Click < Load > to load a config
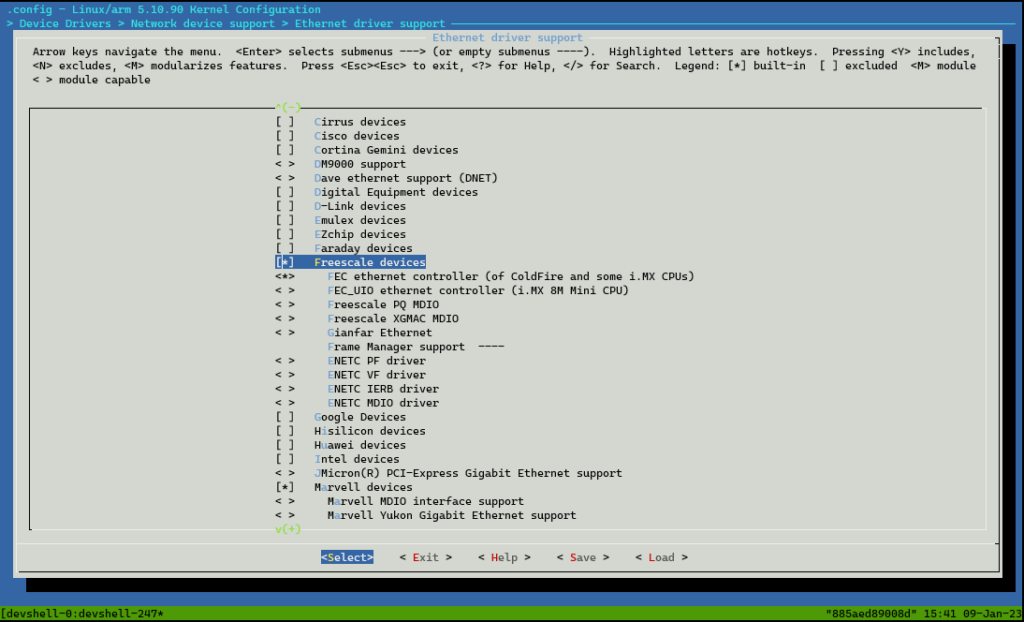1024x622 pixels. 661,557
